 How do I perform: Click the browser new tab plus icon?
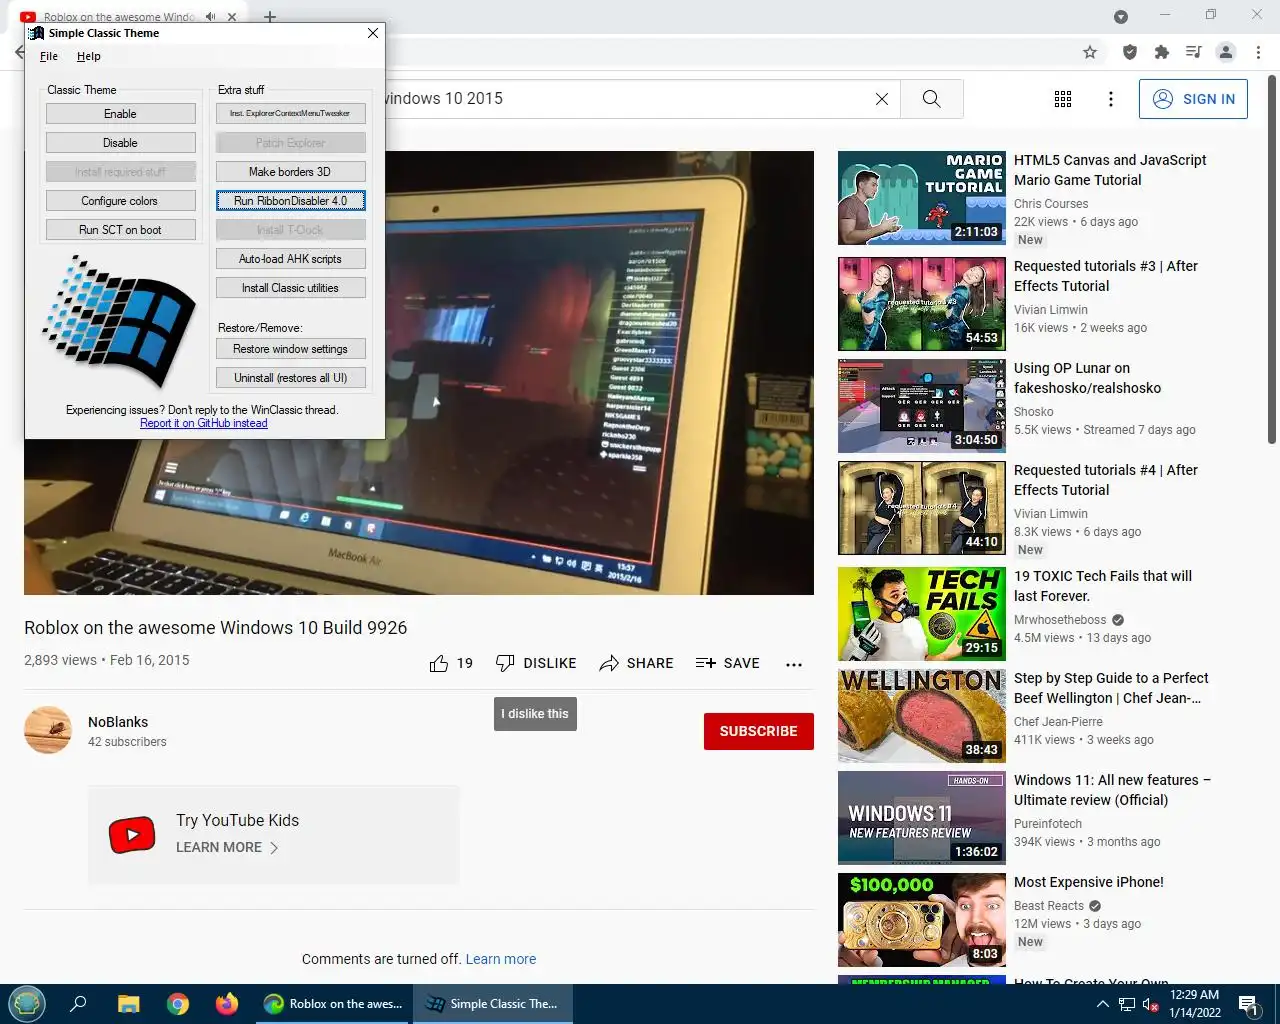click(270, 17)
